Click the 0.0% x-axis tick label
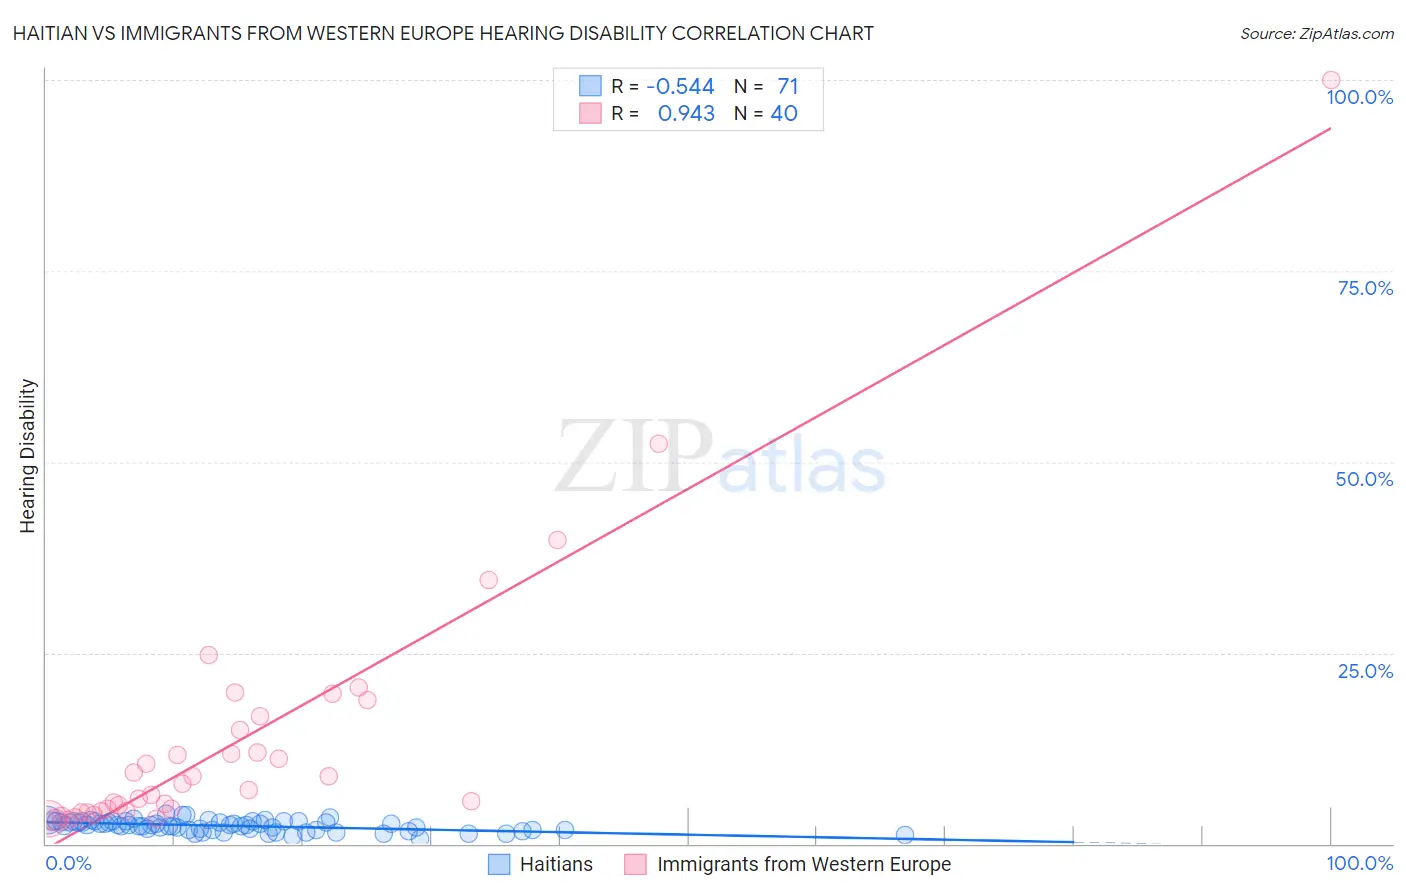Viewport: 1406px width, 892px height. pyautogui.click(x=69, y=863)
